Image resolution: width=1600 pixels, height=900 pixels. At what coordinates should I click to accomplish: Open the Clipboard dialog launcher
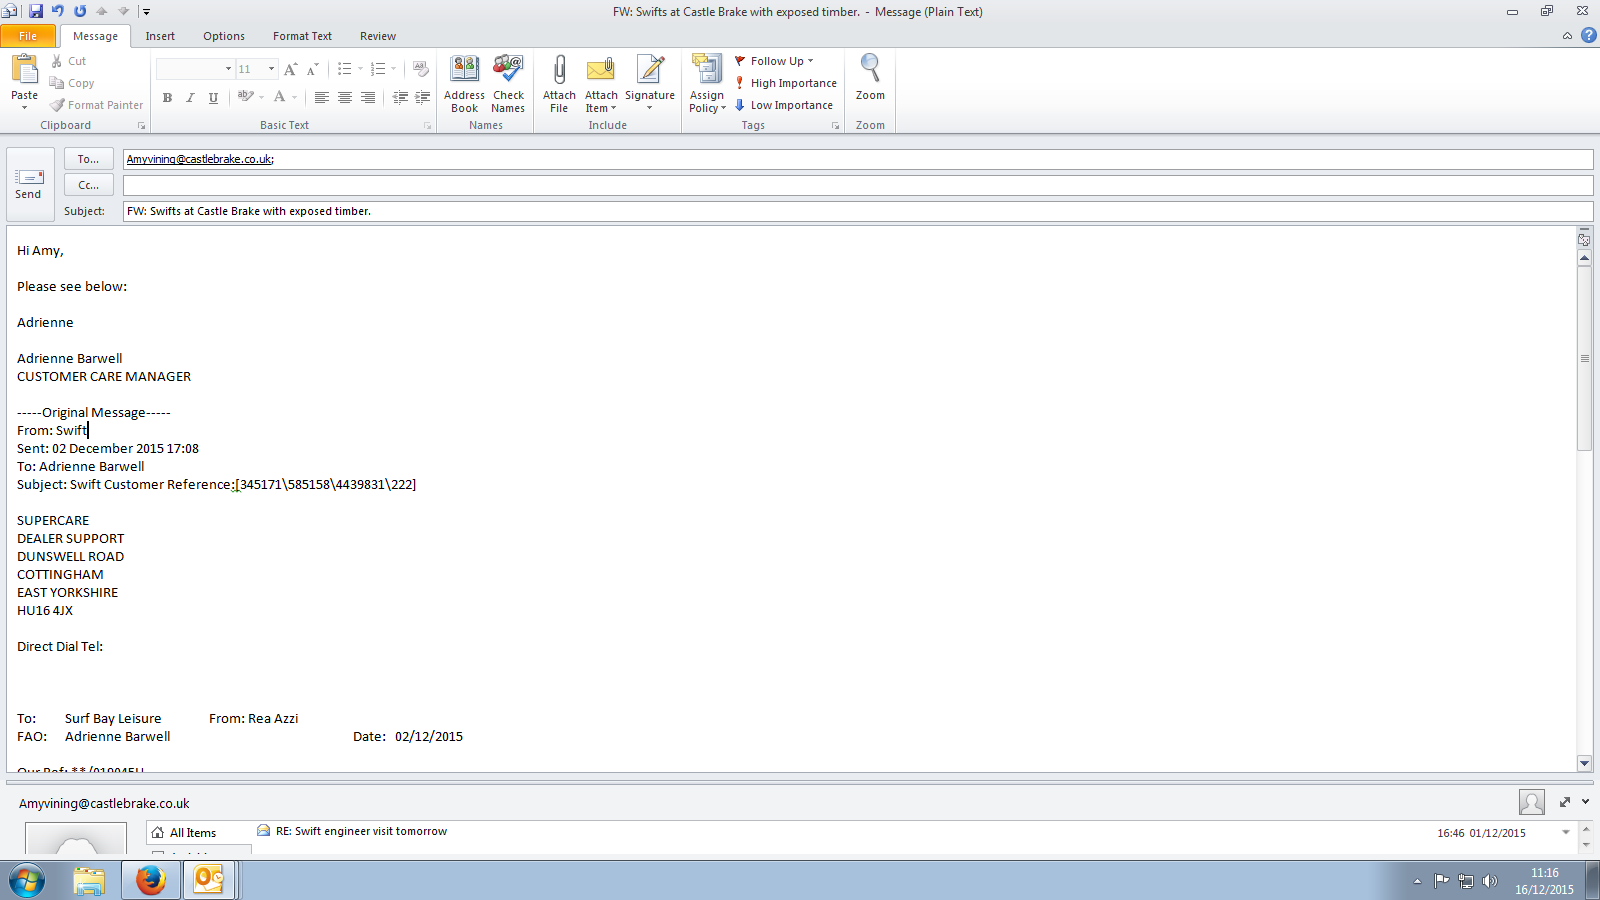pos(141,126)
